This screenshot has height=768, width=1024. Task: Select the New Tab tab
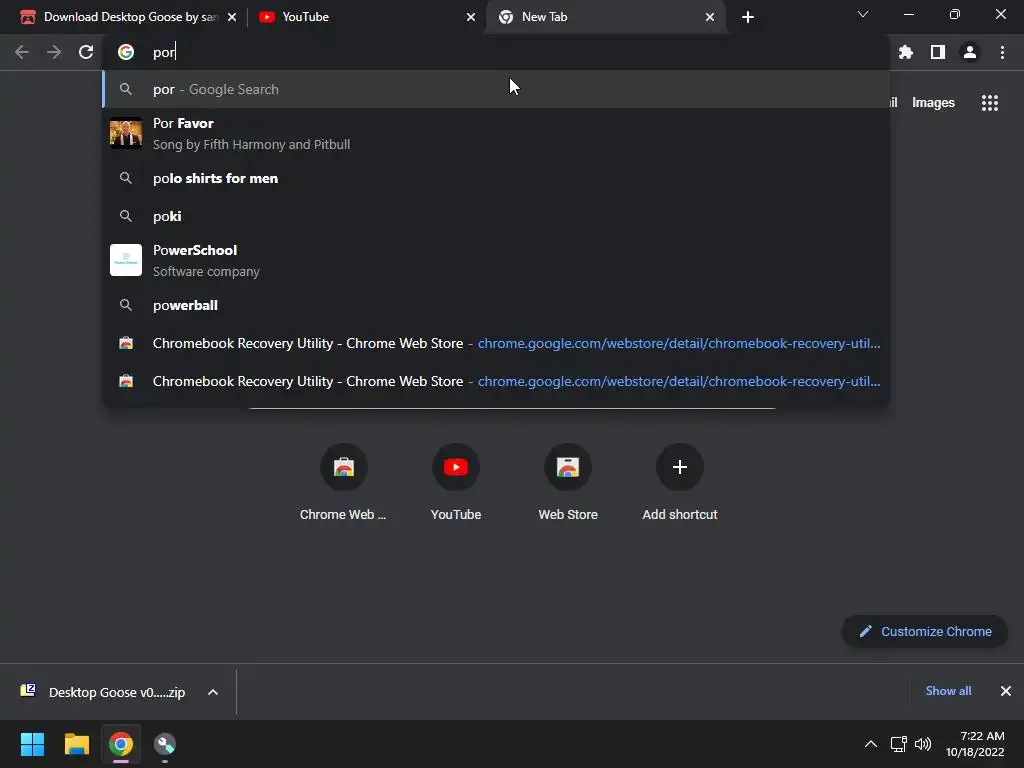pos(605,17)
